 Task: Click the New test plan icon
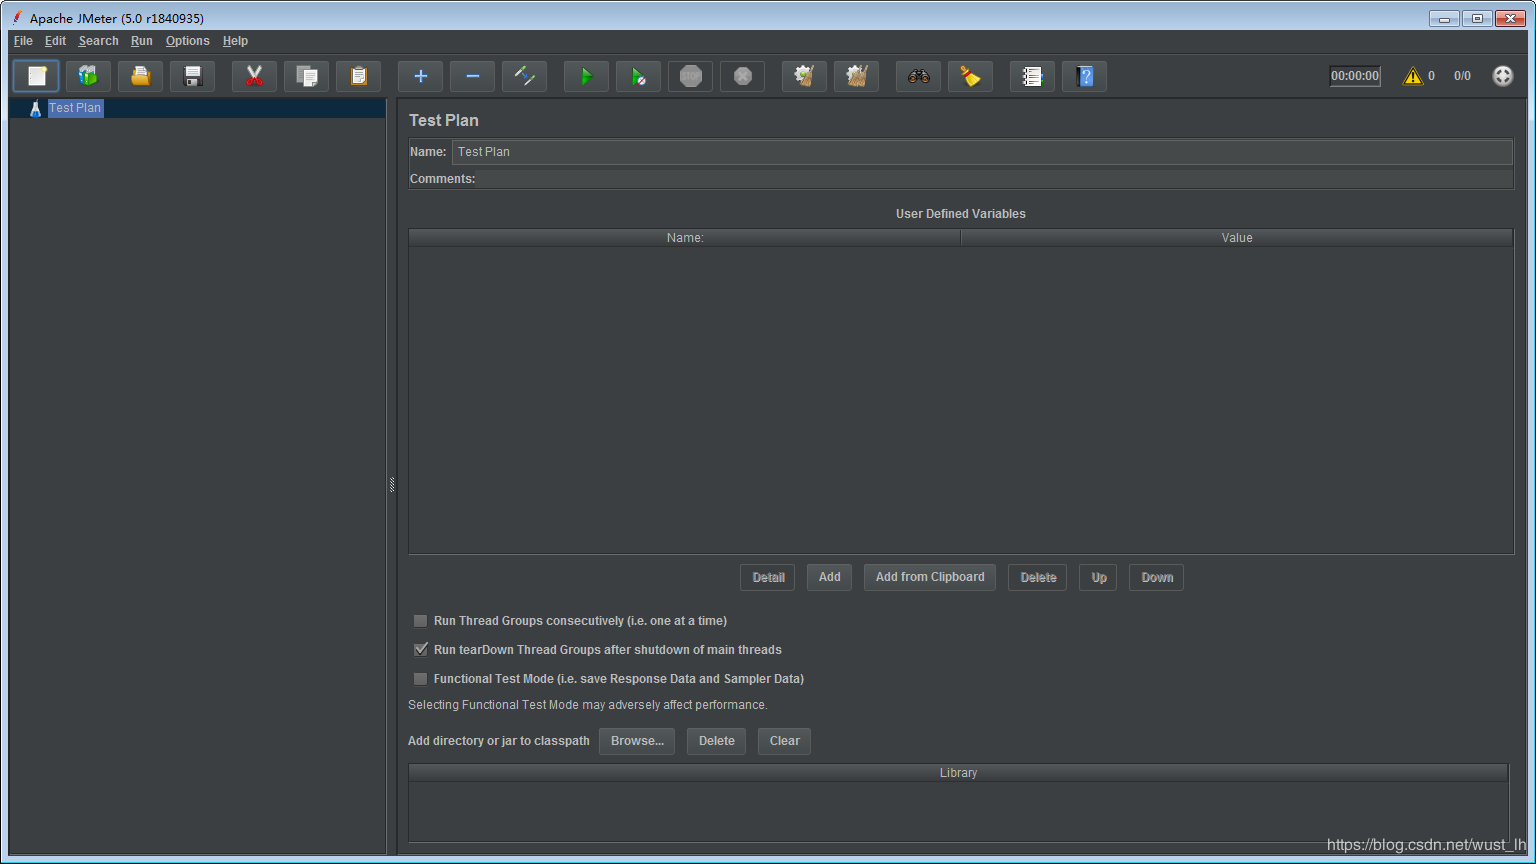(36, 76)
